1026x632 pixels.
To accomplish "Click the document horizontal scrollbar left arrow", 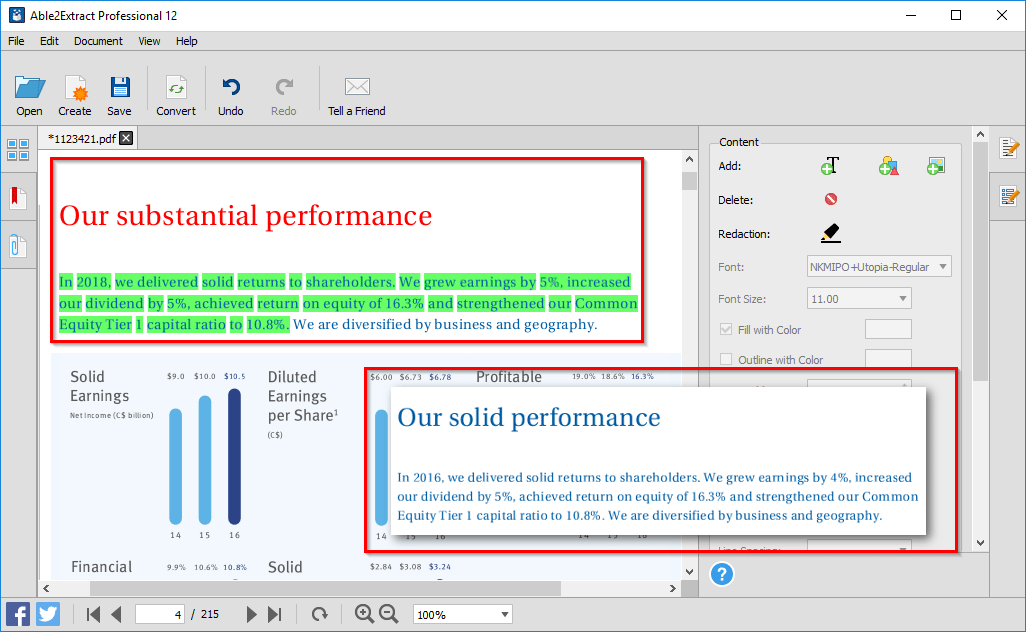I will [x=46, y=588].
